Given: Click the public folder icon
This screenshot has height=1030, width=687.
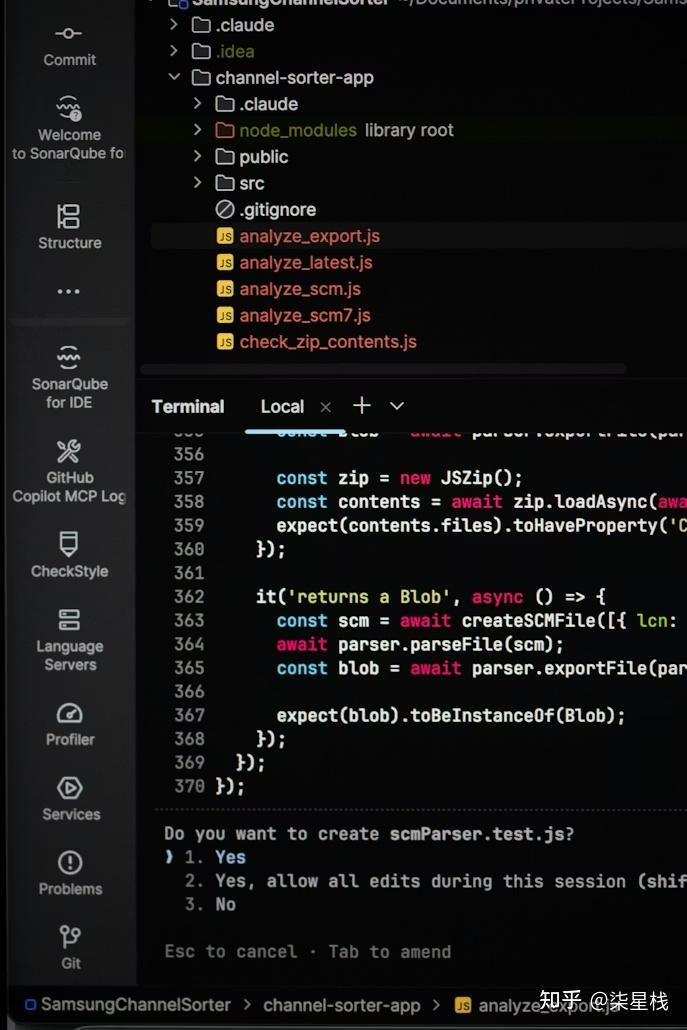Looking at the screenshot, I should pyautogui.click(x=225, y=156).
